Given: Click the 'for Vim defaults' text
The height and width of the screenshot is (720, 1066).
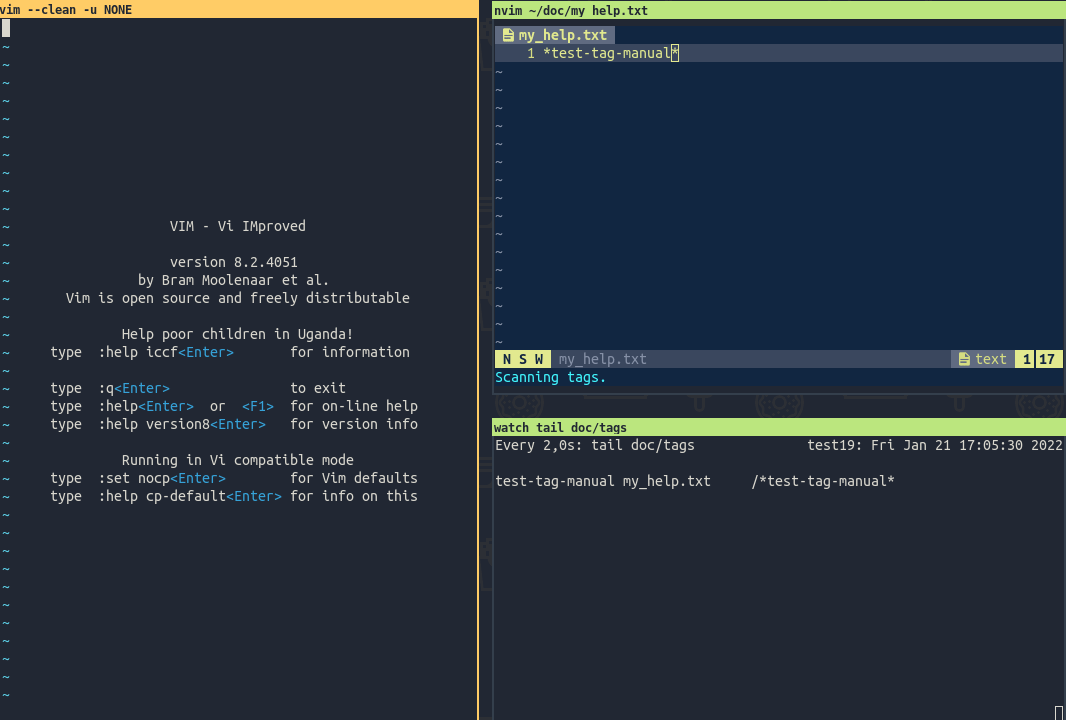Looking at the screenshot, I should (x=354, y=479).
